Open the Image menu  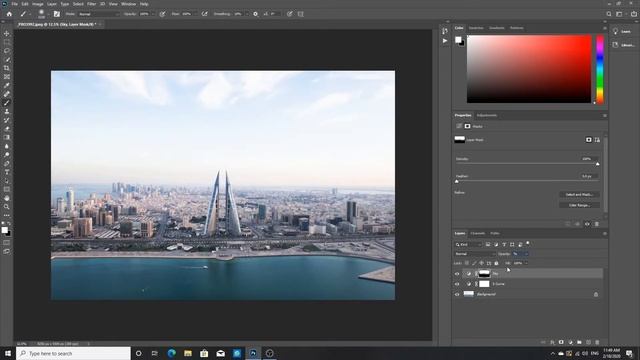[38, 4]
